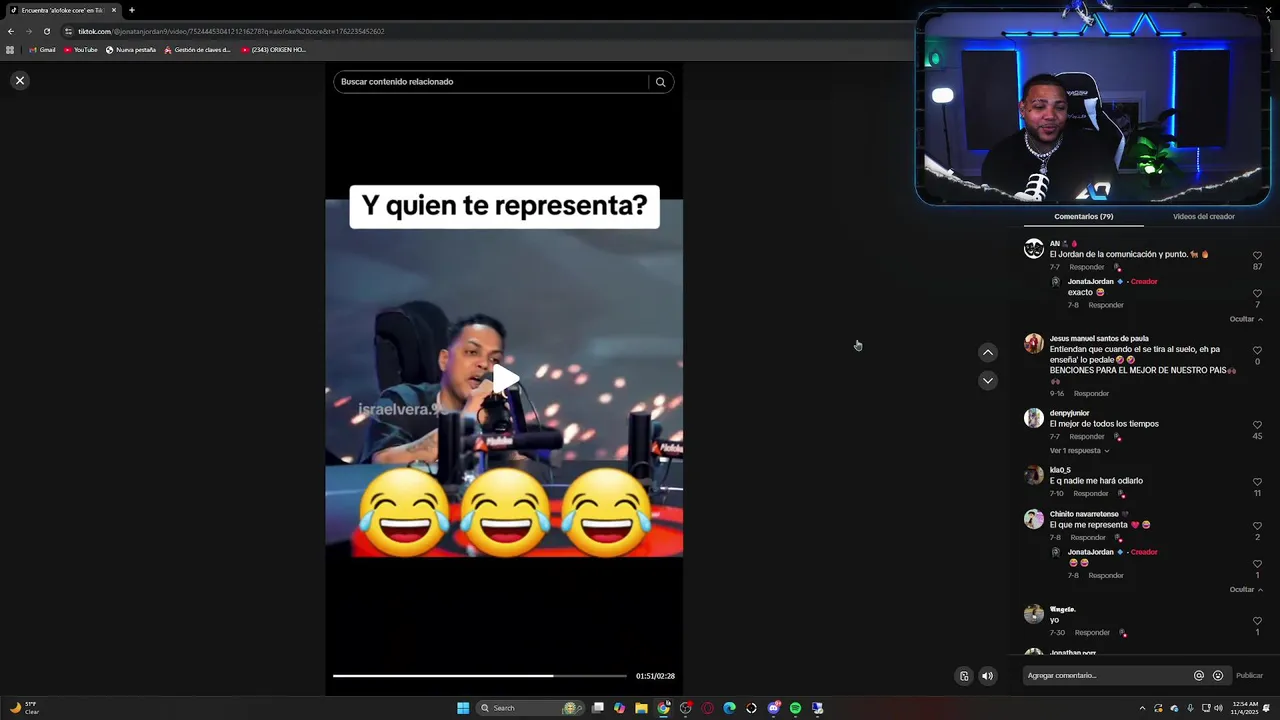The image size is (1280, 720).
Task: Go to previous video with up arrow
Action: coord(988,352)
